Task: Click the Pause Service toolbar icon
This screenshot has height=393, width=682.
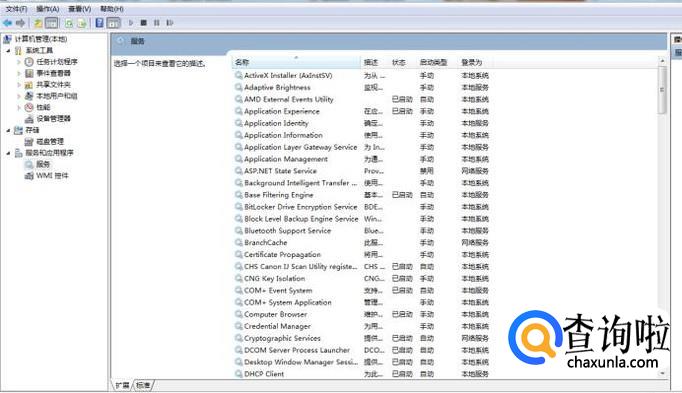Action: click(x=157, y=23)
